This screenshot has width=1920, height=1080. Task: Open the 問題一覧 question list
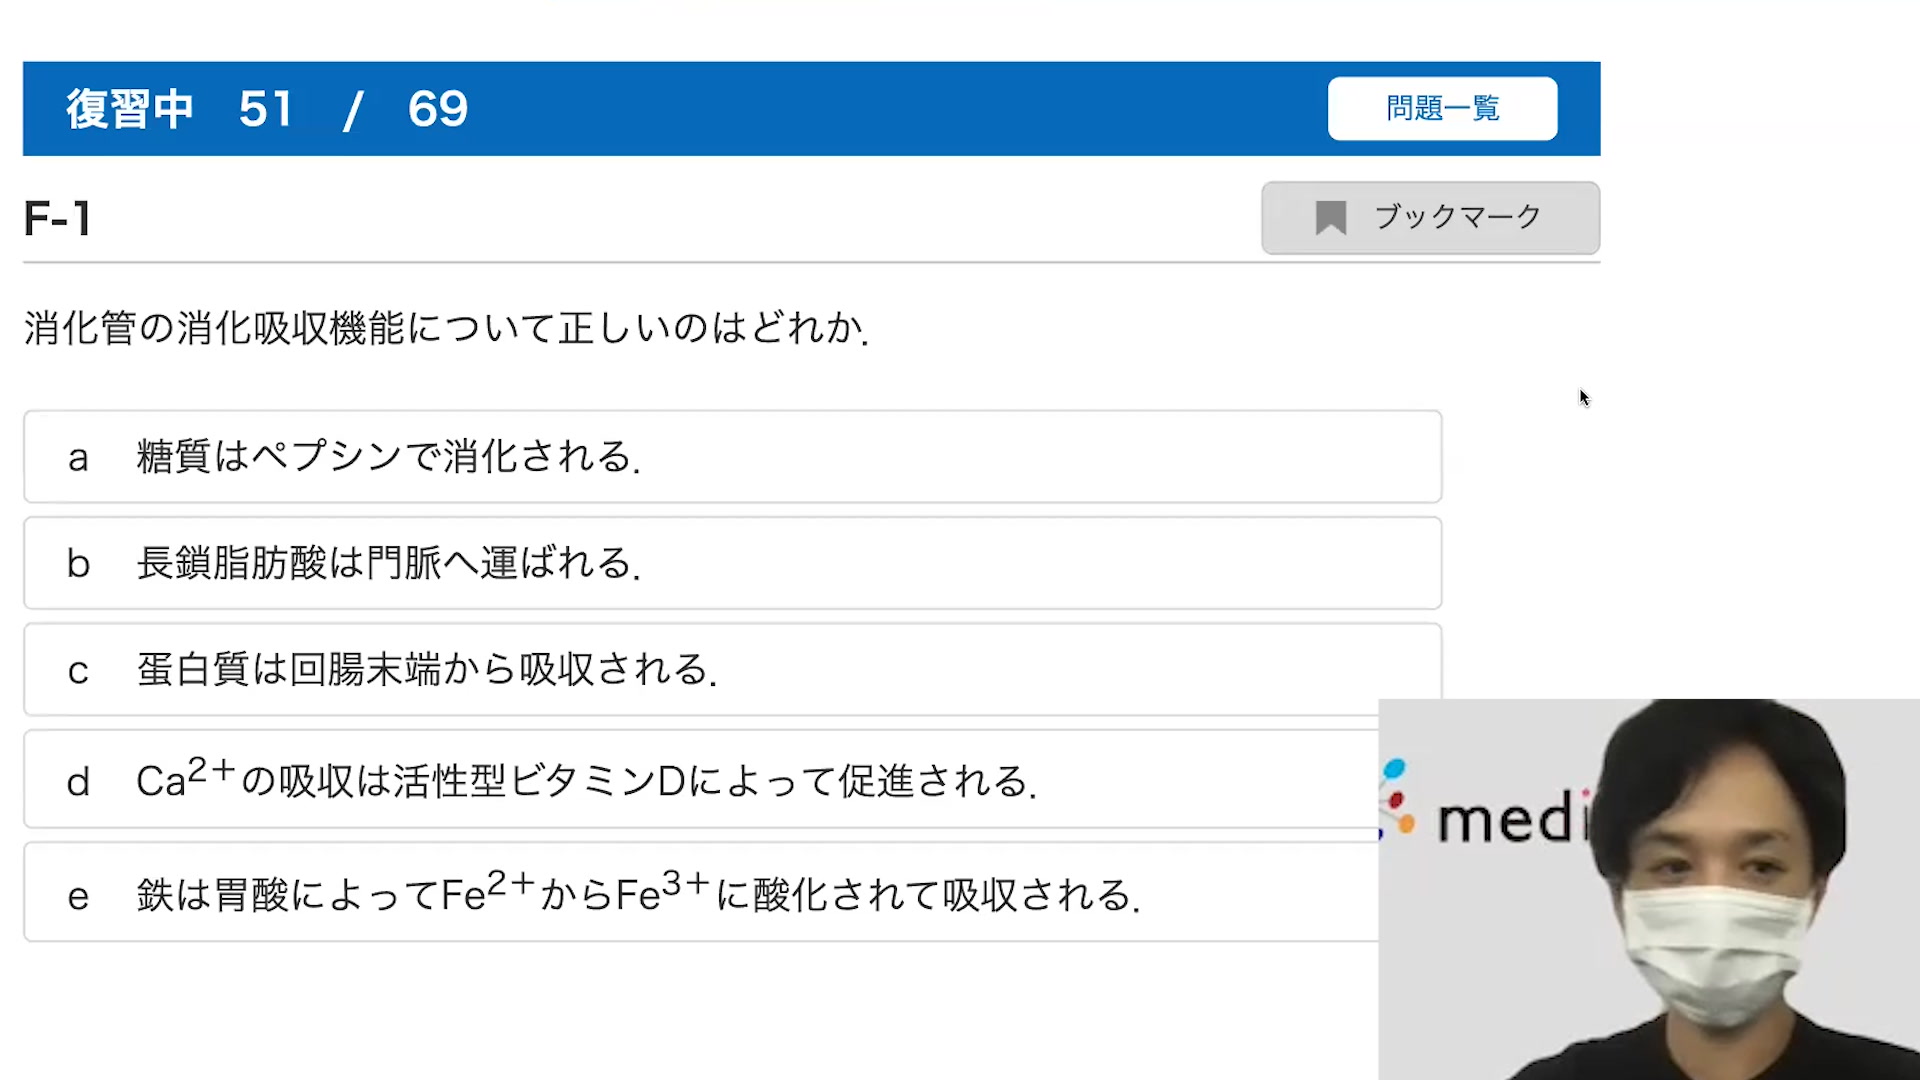click(x=1442, y=108)
